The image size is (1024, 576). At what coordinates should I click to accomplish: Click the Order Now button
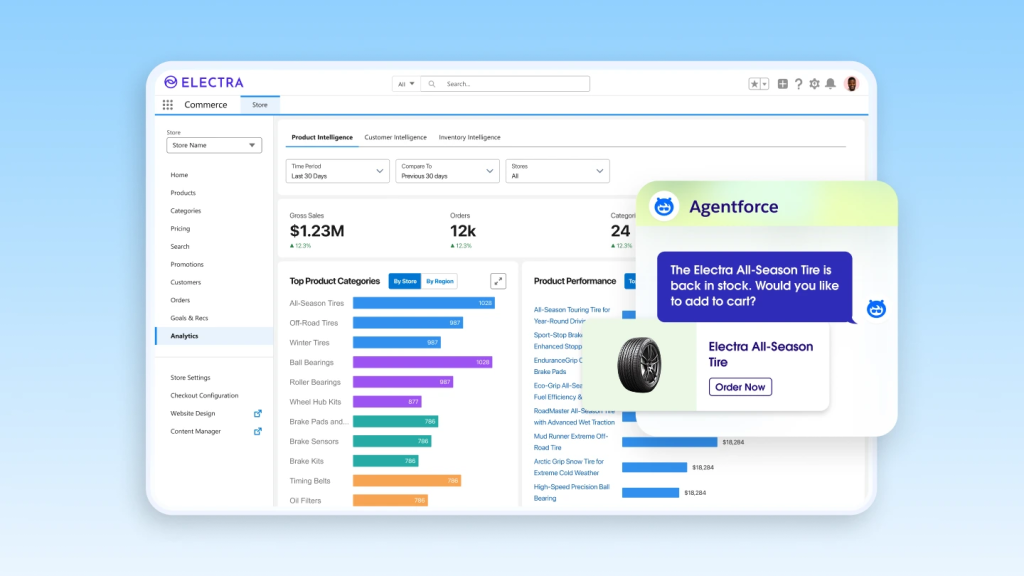click(740, 387)
